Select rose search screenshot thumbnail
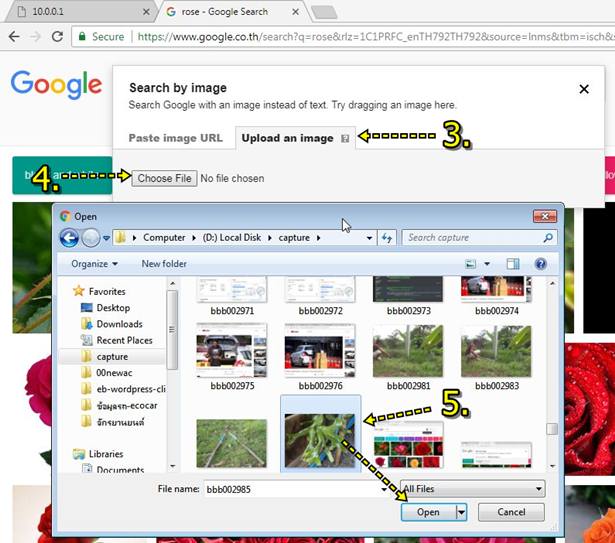 click(x=408, y=445)
